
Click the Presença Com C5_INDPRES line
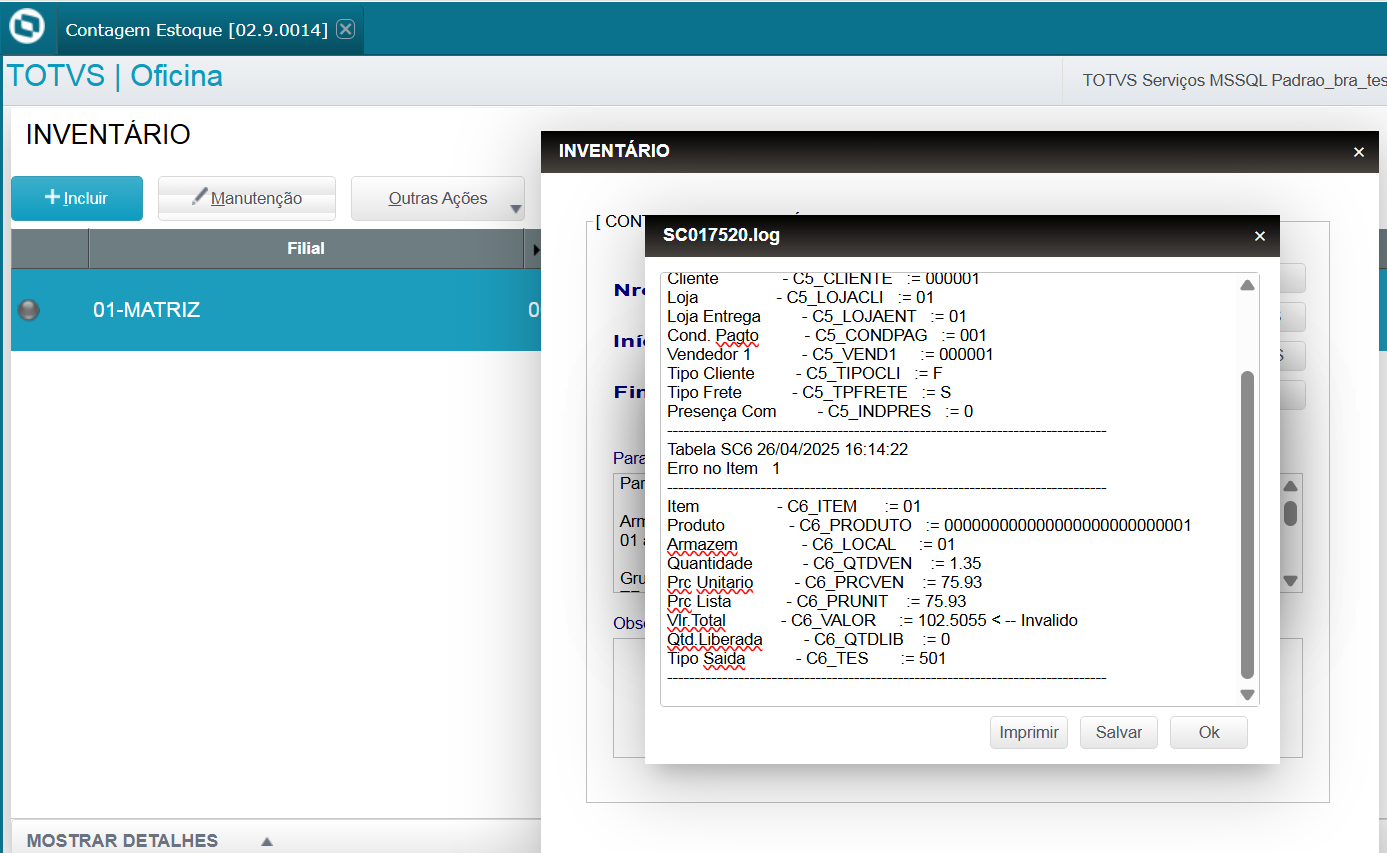click(820, 411)
